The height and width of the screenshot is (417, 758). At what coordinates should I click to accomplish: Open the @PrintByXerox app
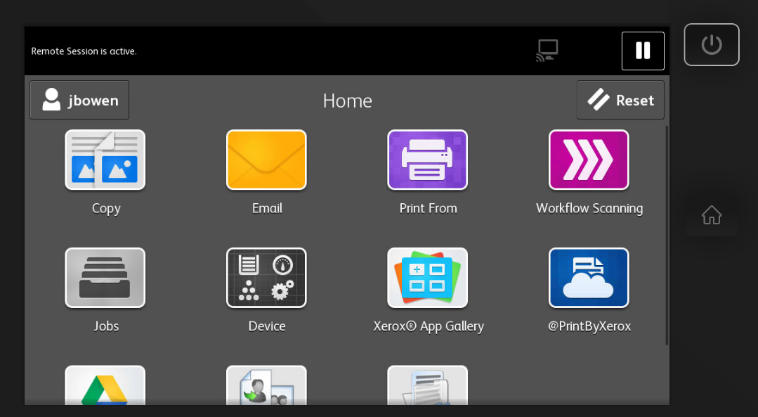coord(589,278)
